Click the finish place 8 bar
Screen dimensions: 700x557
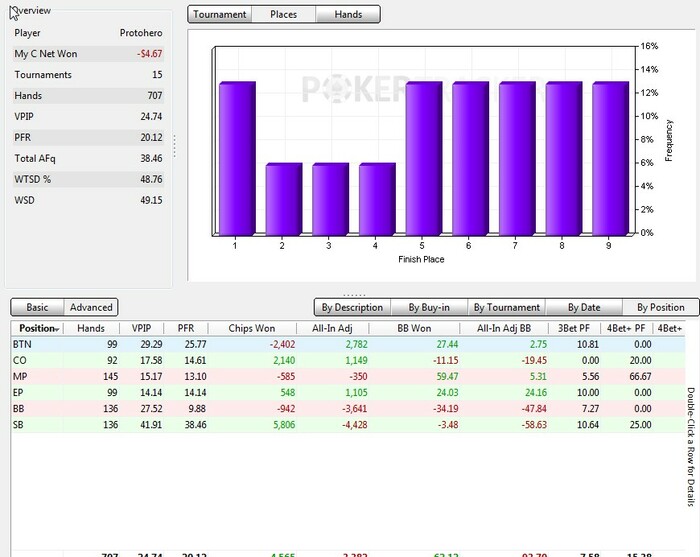tap(564, 158)
